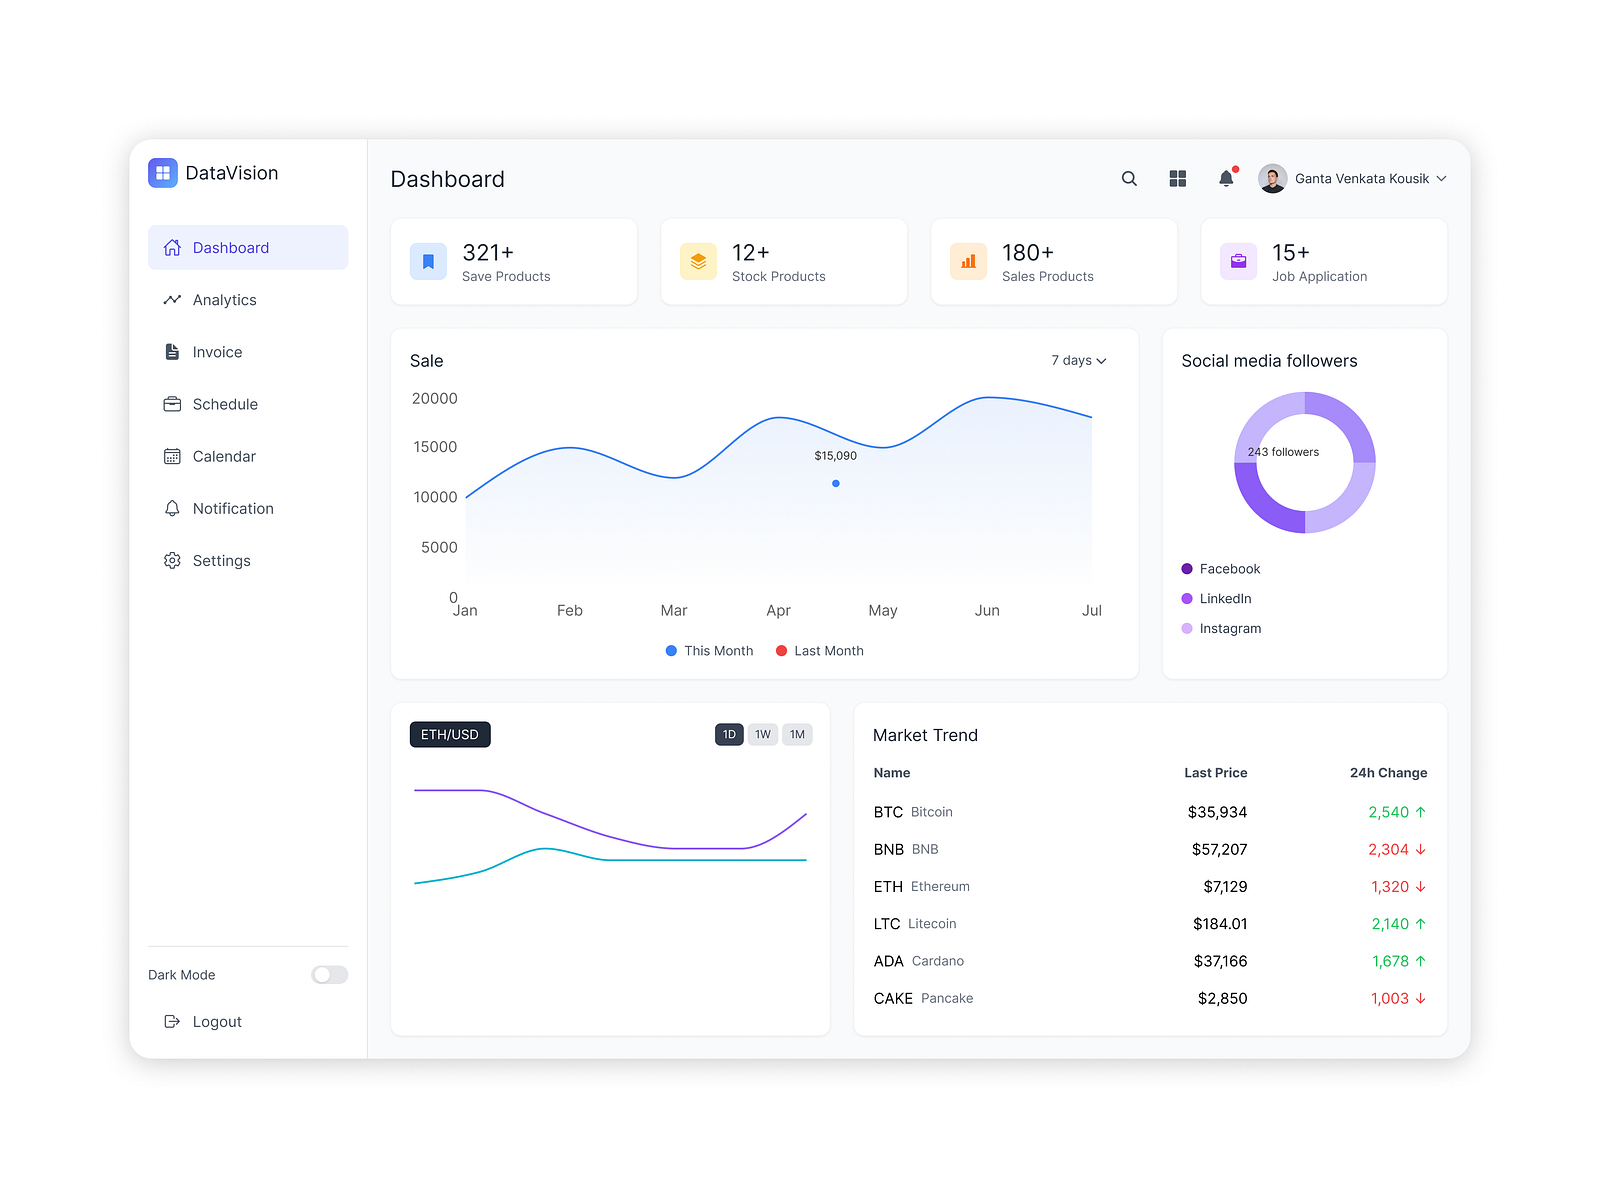Open the Invoice section icon
The width and height of the screenshot is (1600, 1200).
(x=171, y=351)
